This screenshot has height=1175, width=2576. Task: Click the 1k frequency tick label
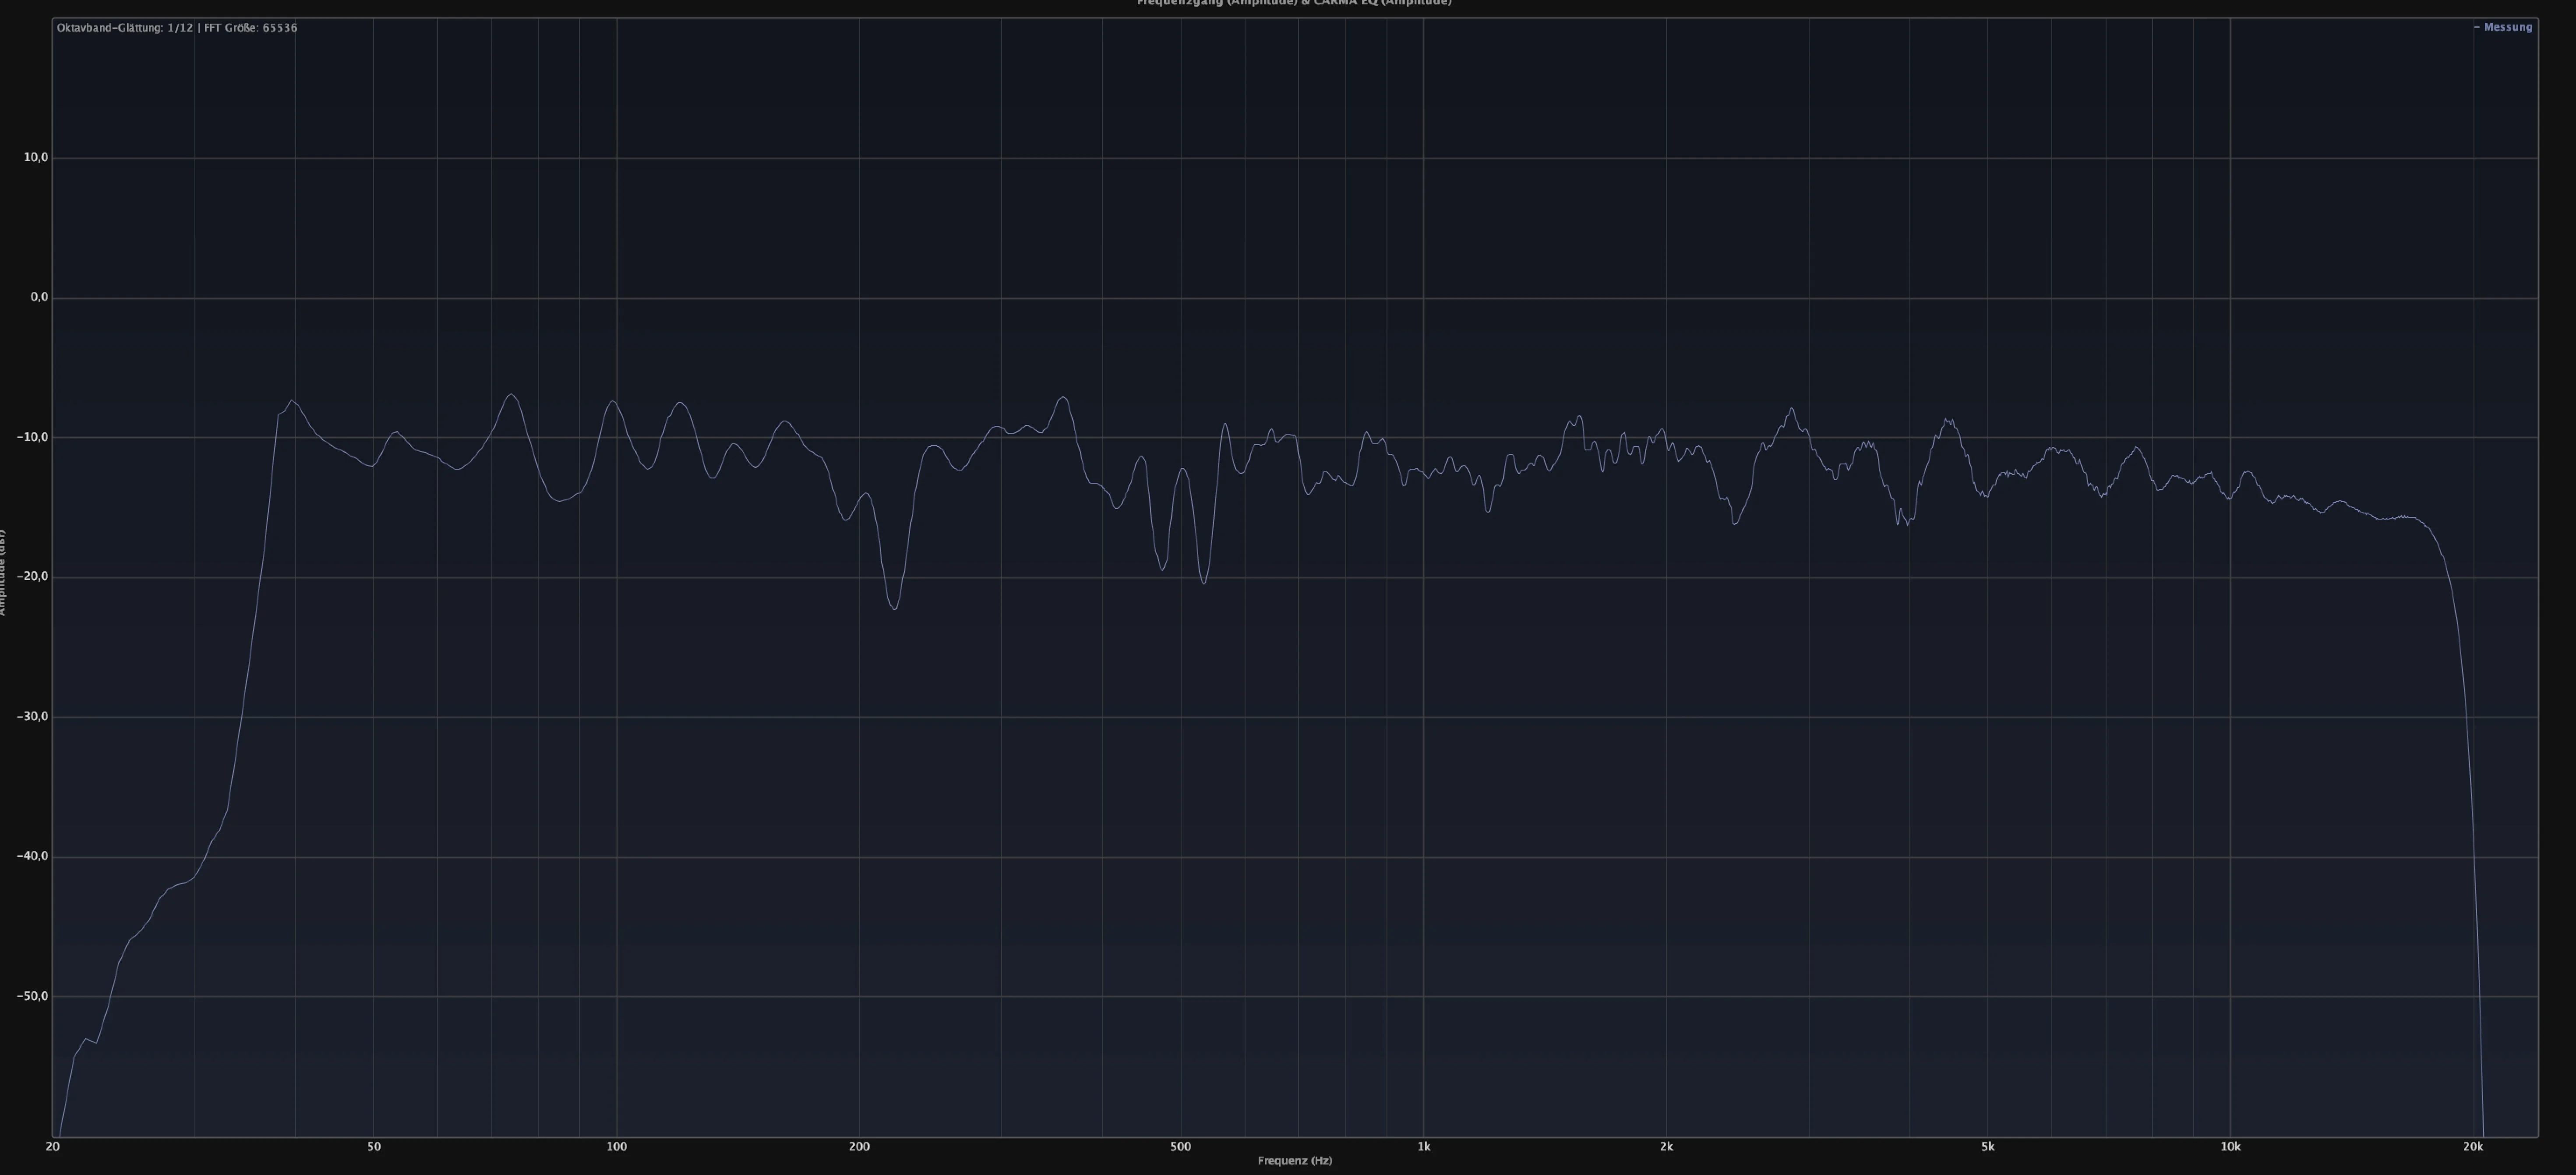coord(1424,1147)
